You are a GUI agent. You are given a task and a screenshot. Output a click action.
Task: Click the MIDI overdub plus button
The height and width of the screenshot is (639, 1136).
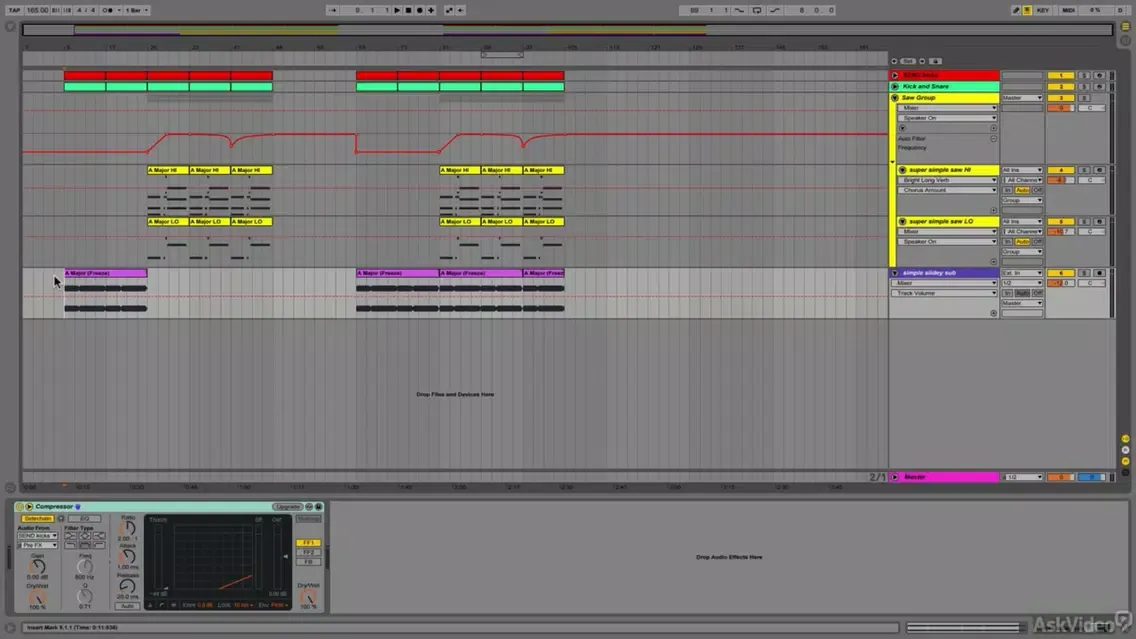point(431,10)
